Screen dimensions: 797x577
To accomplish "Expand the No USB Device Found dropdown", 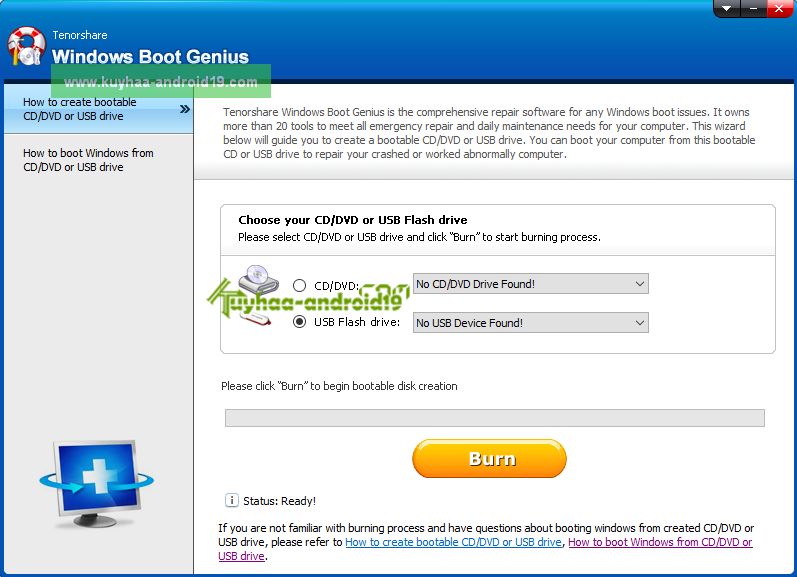I will (x=531, y=323).
